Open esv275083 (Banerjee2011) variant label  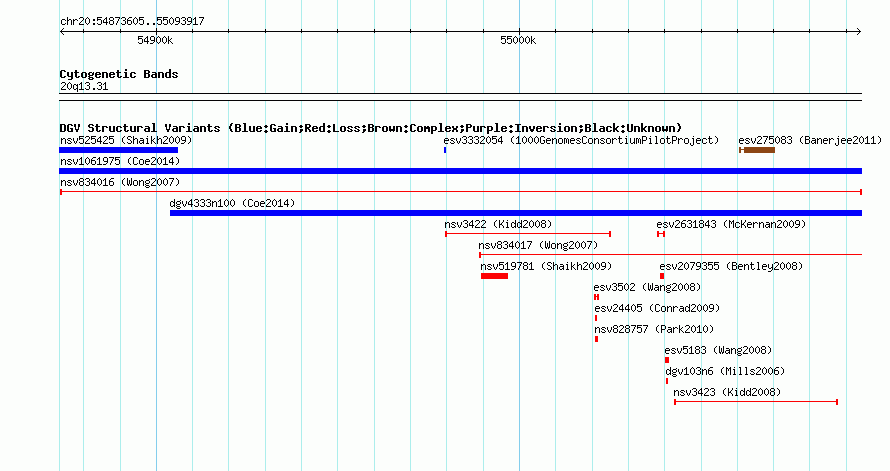tap(810, 140)
